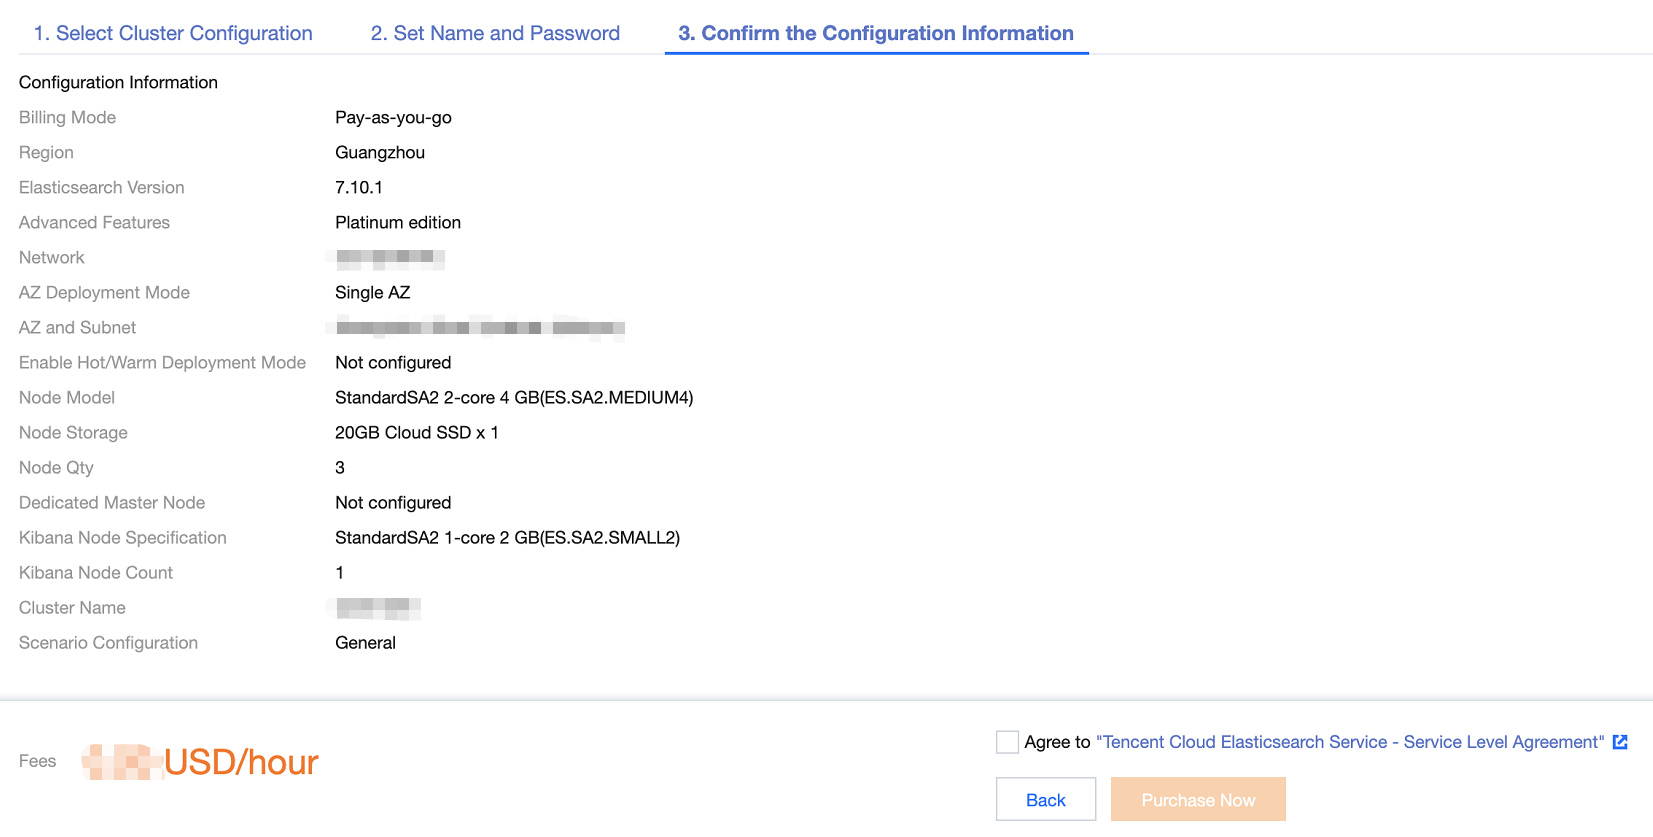Click the Pay-as-you-go billing mode value

[x=393, y=118]
